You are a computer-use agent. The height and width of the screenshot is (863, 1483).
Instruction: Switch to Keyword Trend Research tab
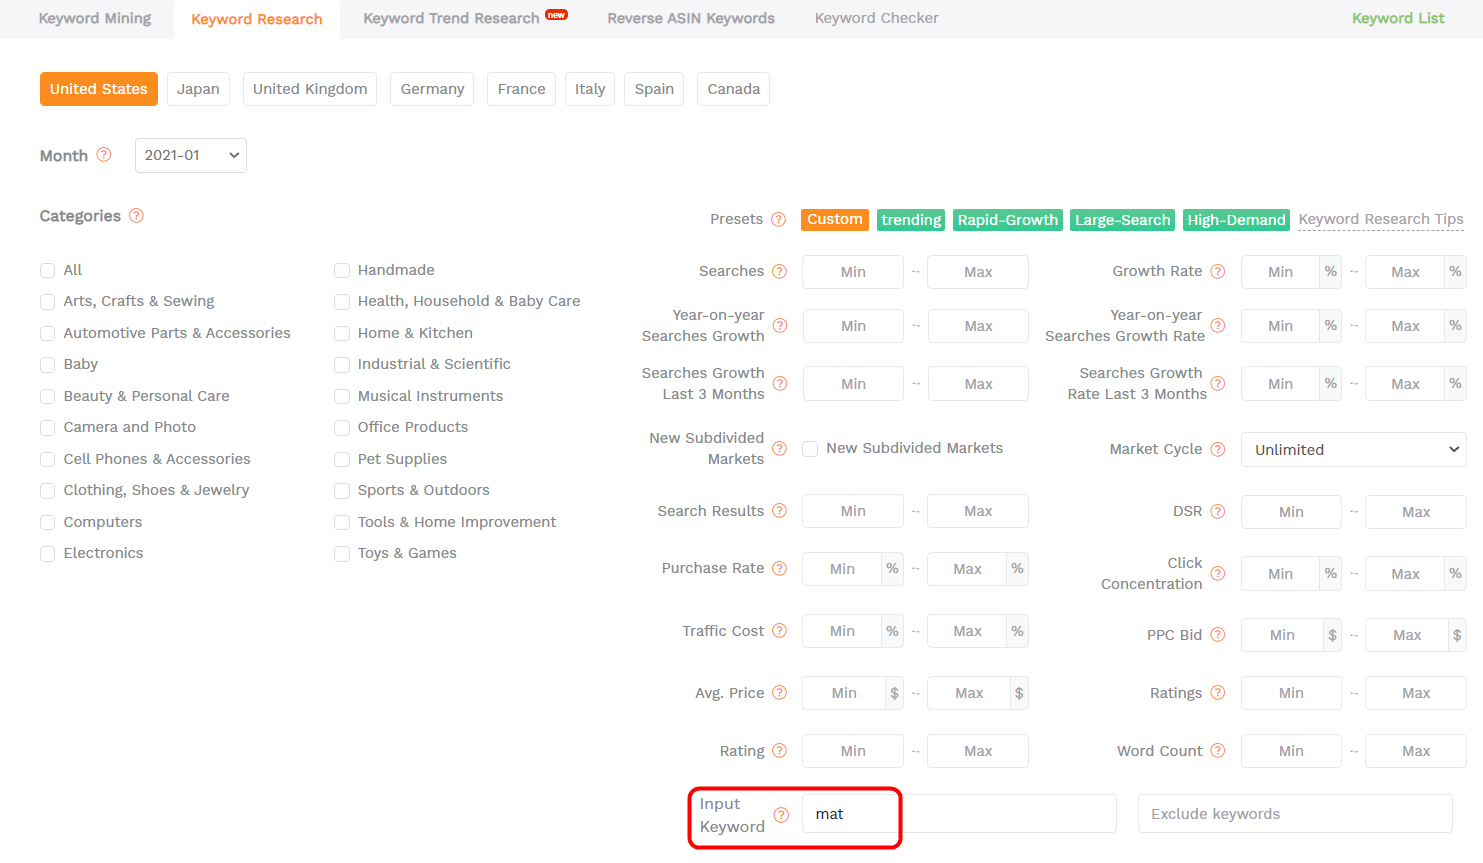click(452, 18)
